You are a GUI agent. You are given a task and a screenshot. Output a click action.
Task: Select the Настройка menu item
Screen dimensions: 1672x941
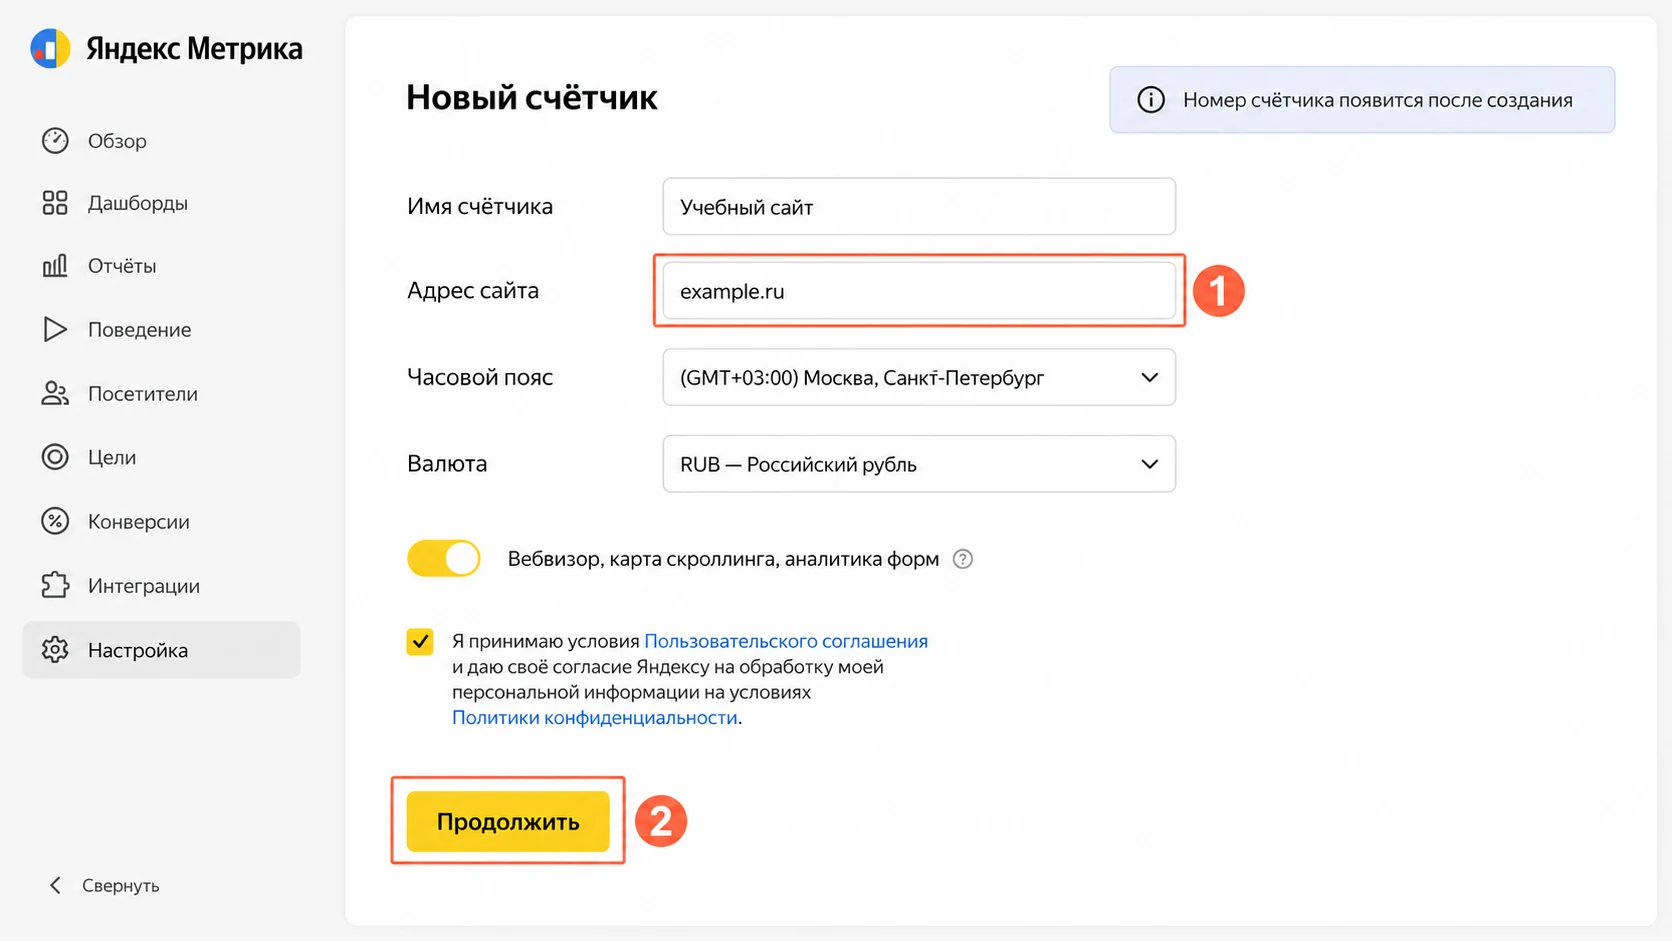161,650
